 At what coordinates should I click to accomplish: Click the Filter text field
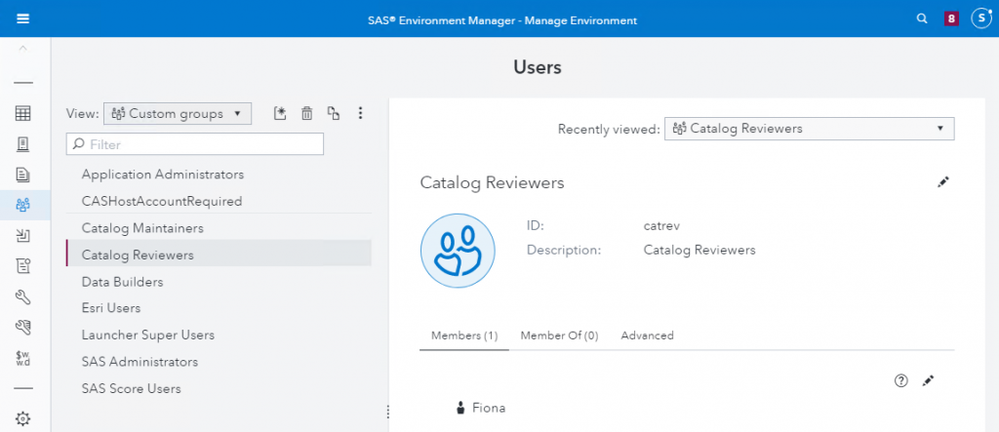point(195,145)
